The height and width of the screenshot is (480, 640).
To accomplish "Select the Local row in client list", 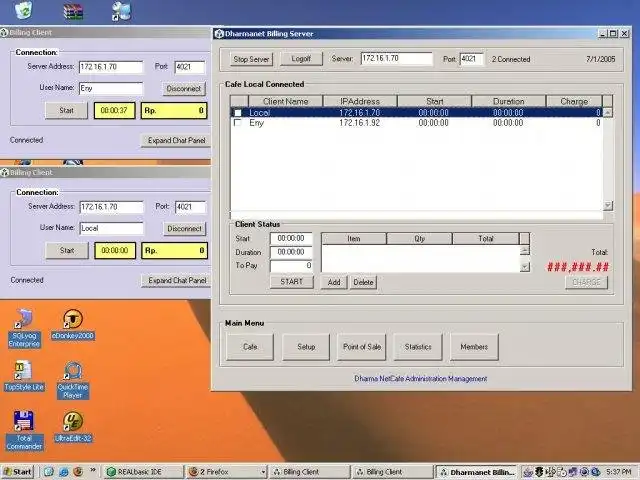I will click(417, 112).
